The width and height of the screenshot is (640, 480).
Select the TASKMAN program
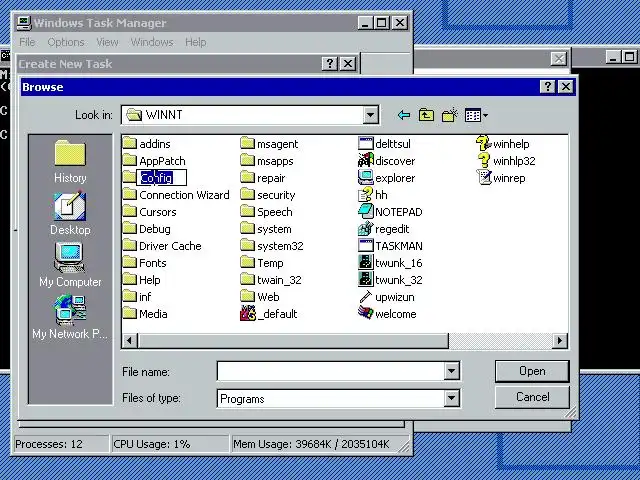(x=390, y=246)
